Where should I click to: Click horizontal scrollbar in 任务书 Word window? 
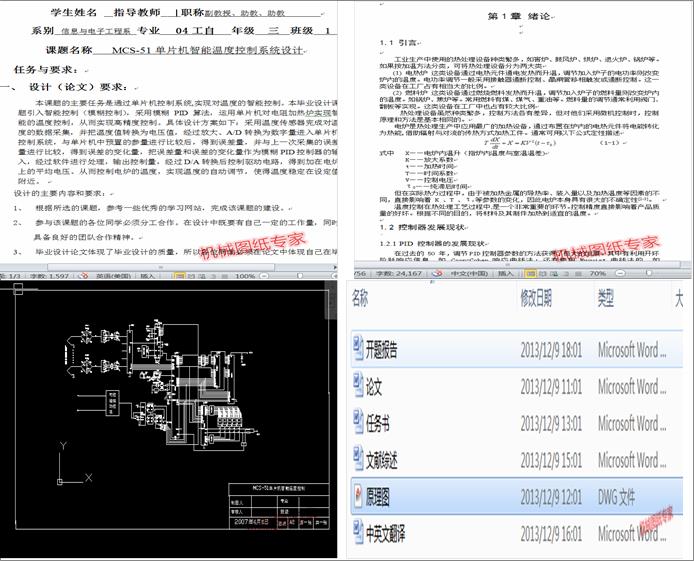click(x=161, y=267)
